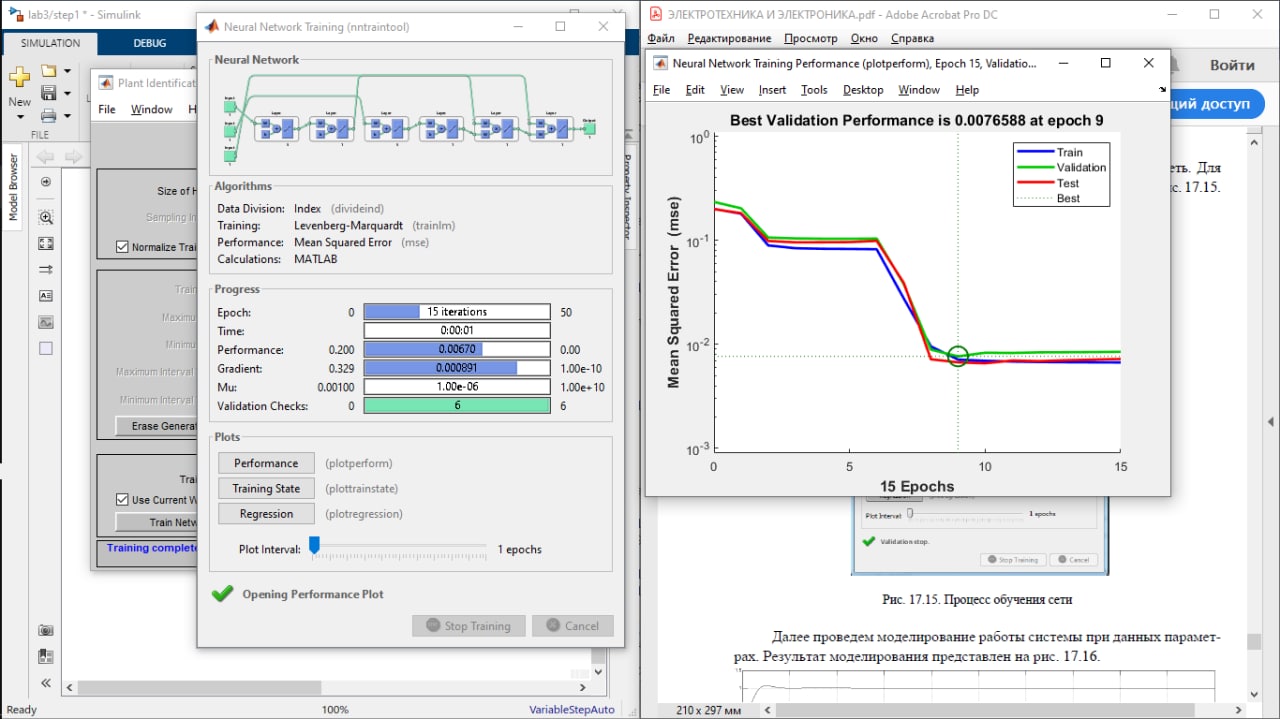Open Просмотр menu in Acrobat

pos(811,38)
